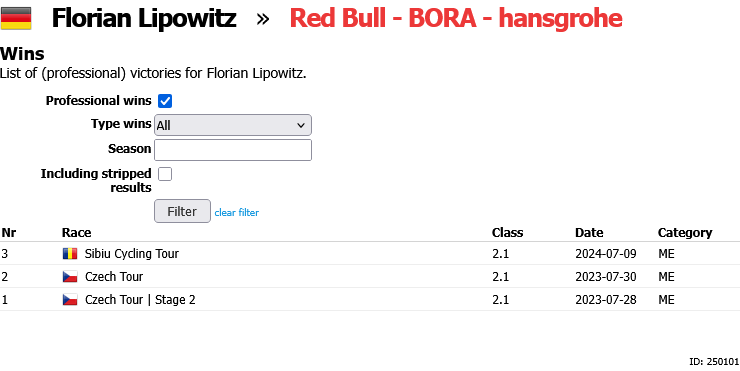Uncheck the Professional wins checkbox

click(x=165, y=101)
